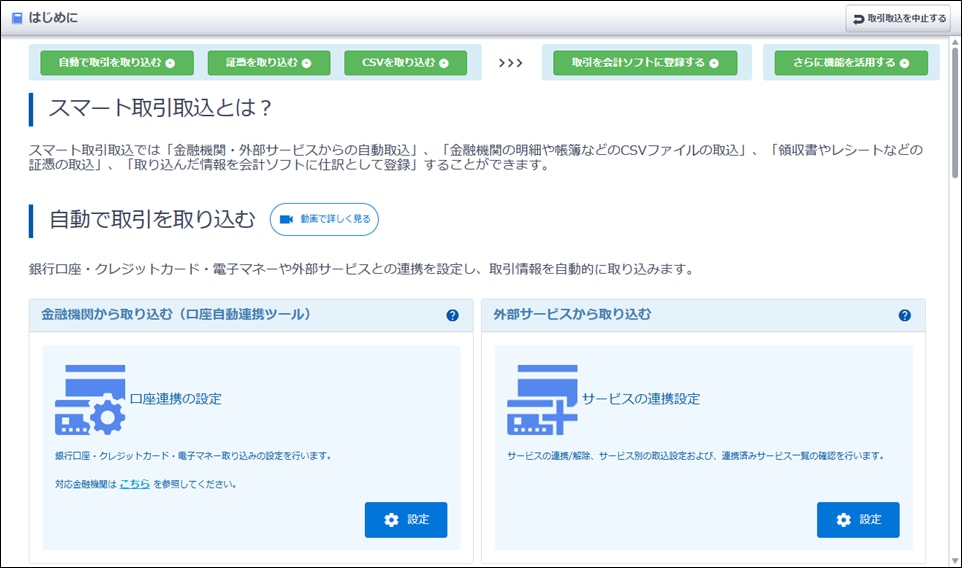Click 設定 button under サービスの連携設定
This screenshot has width=962, height=568.
click(858, 520)
